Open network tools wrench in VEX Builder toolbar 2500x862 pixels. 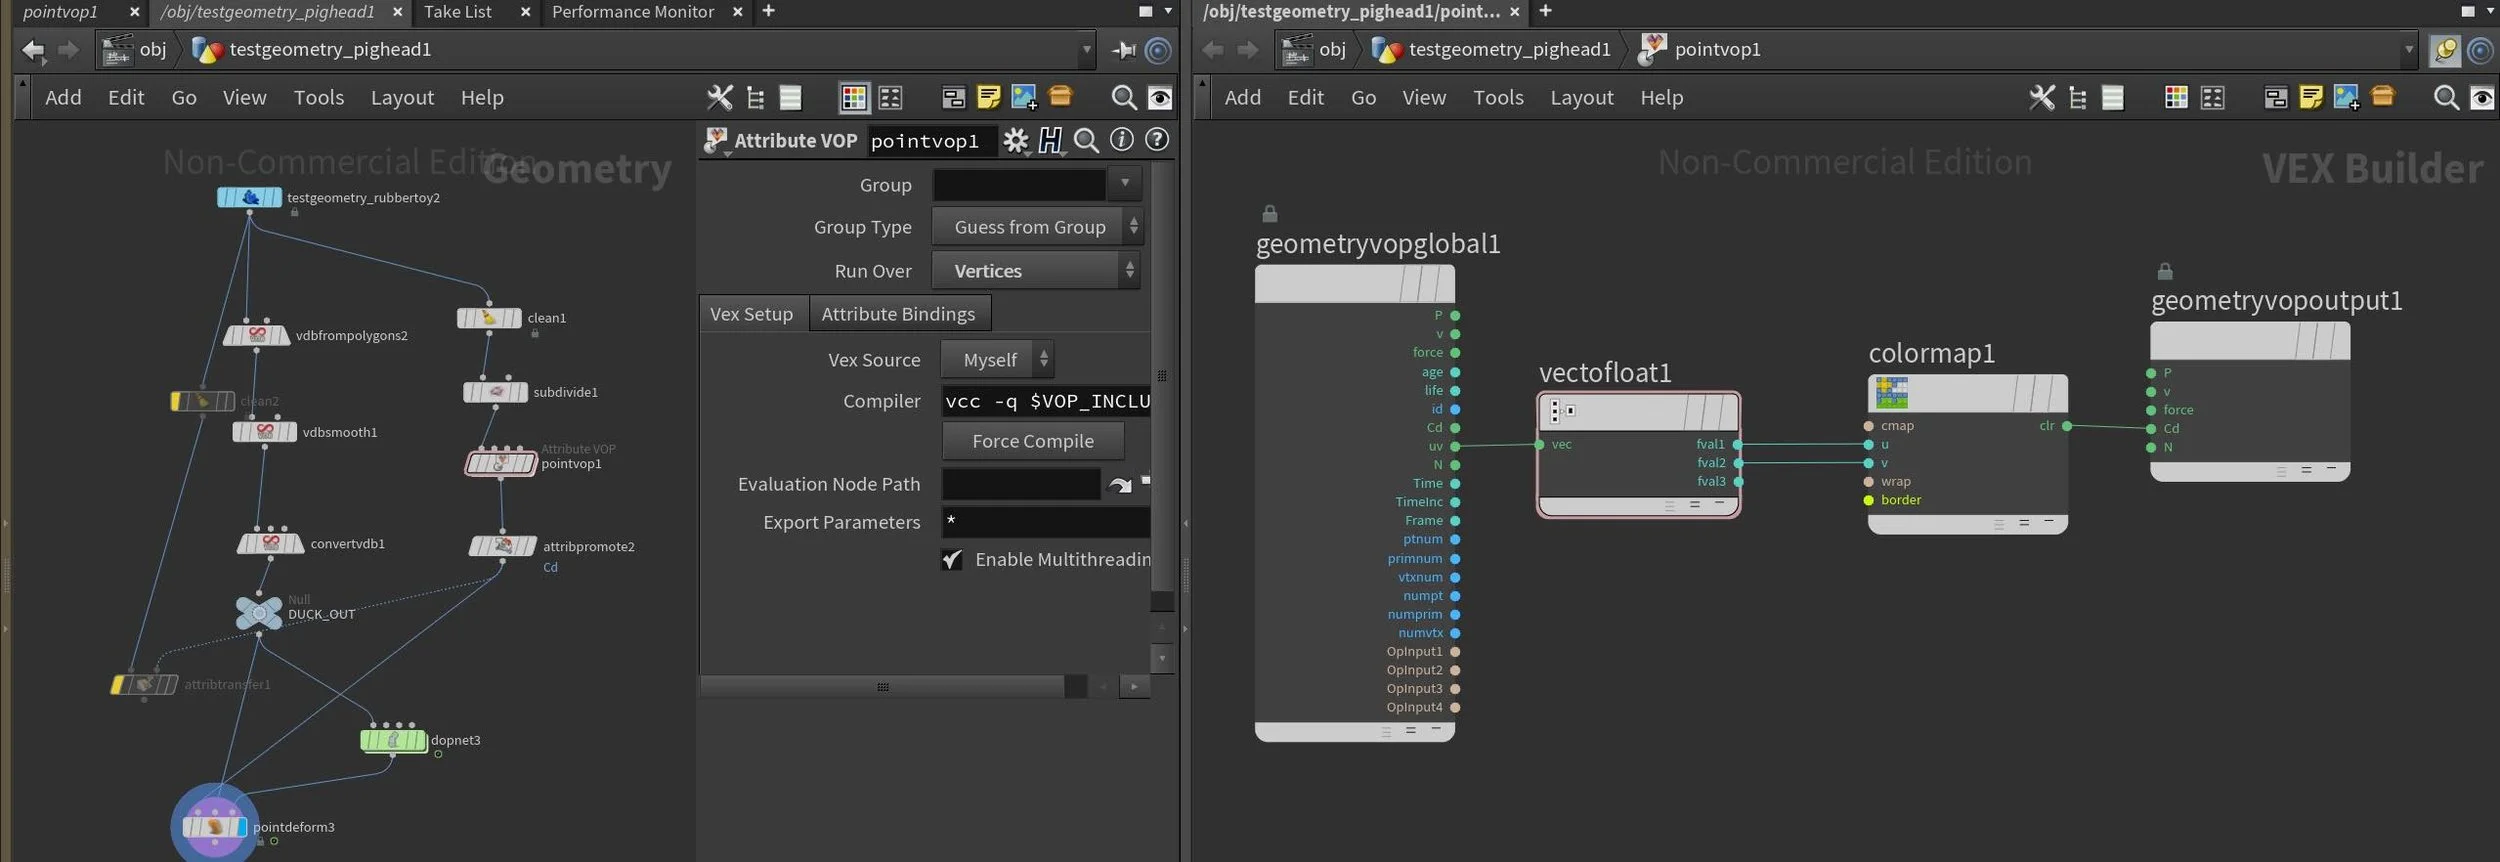point(2042,97)
